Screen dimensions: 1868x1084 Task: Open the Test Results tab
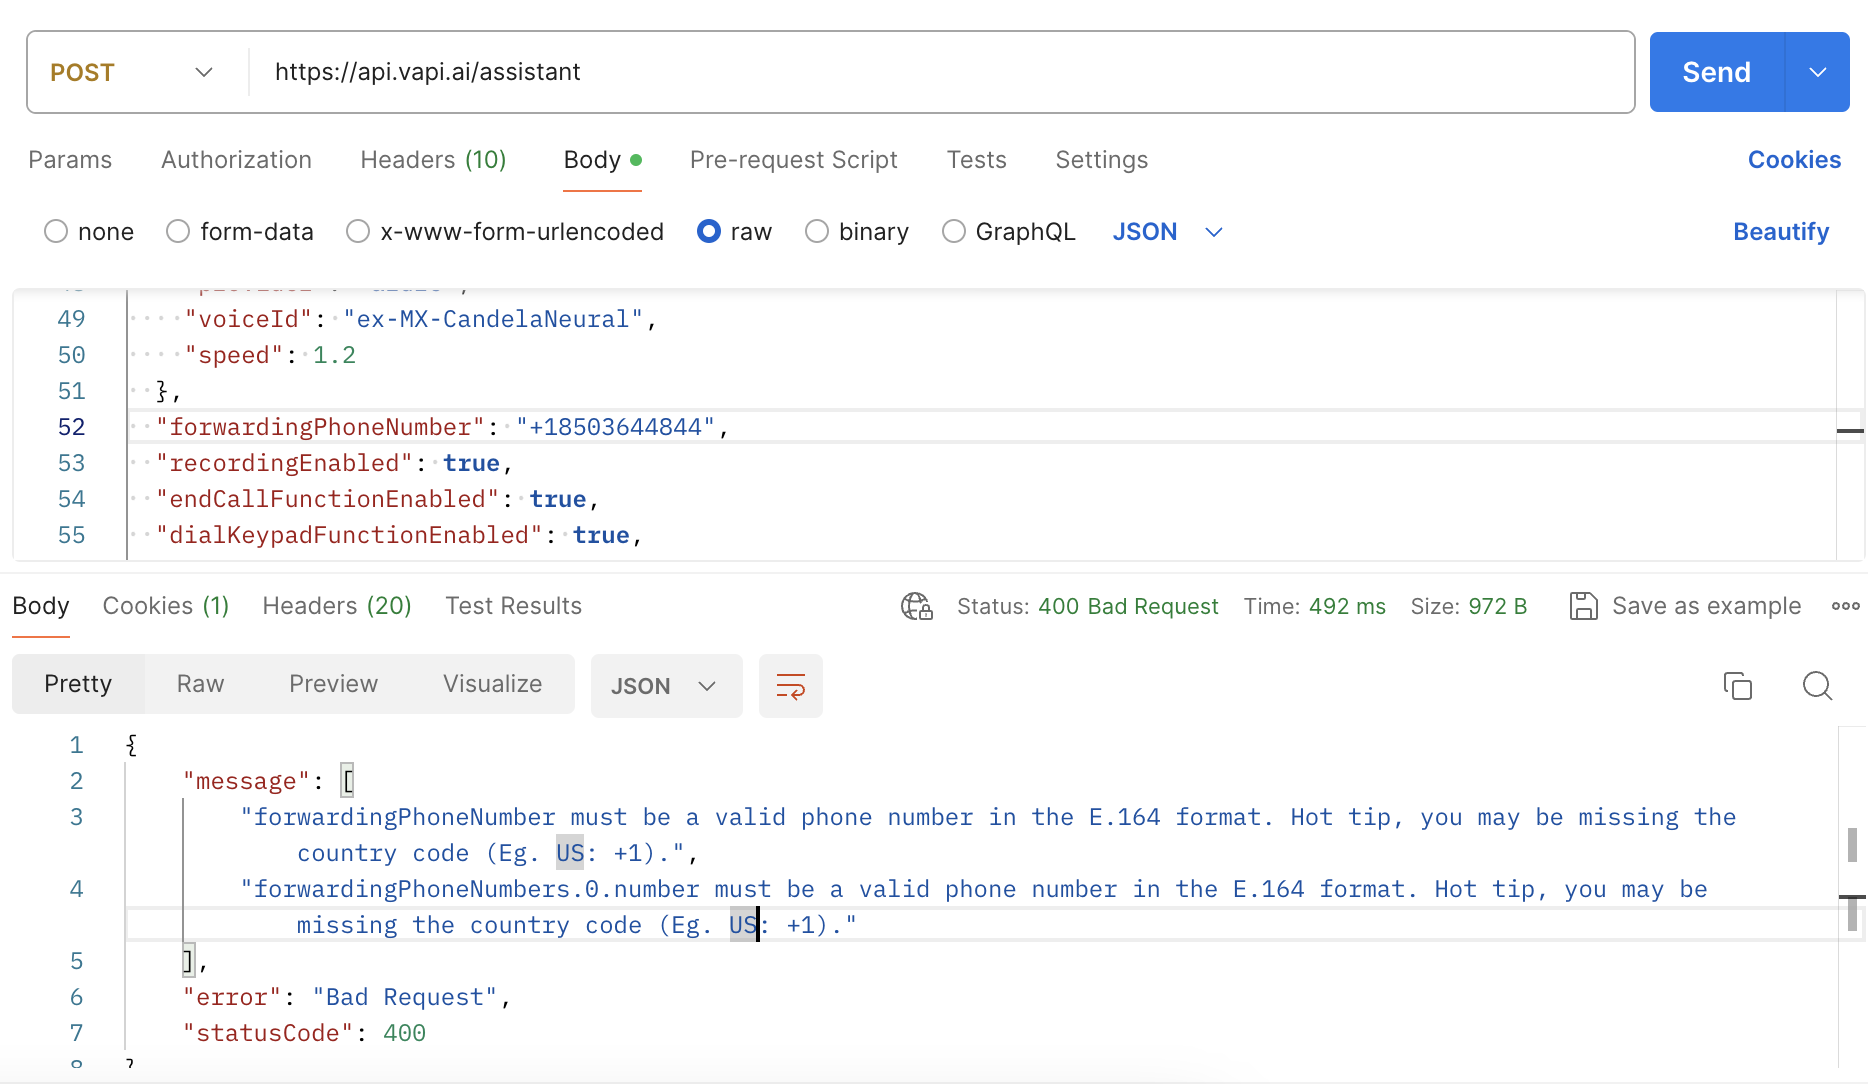[x=513, y=606]
